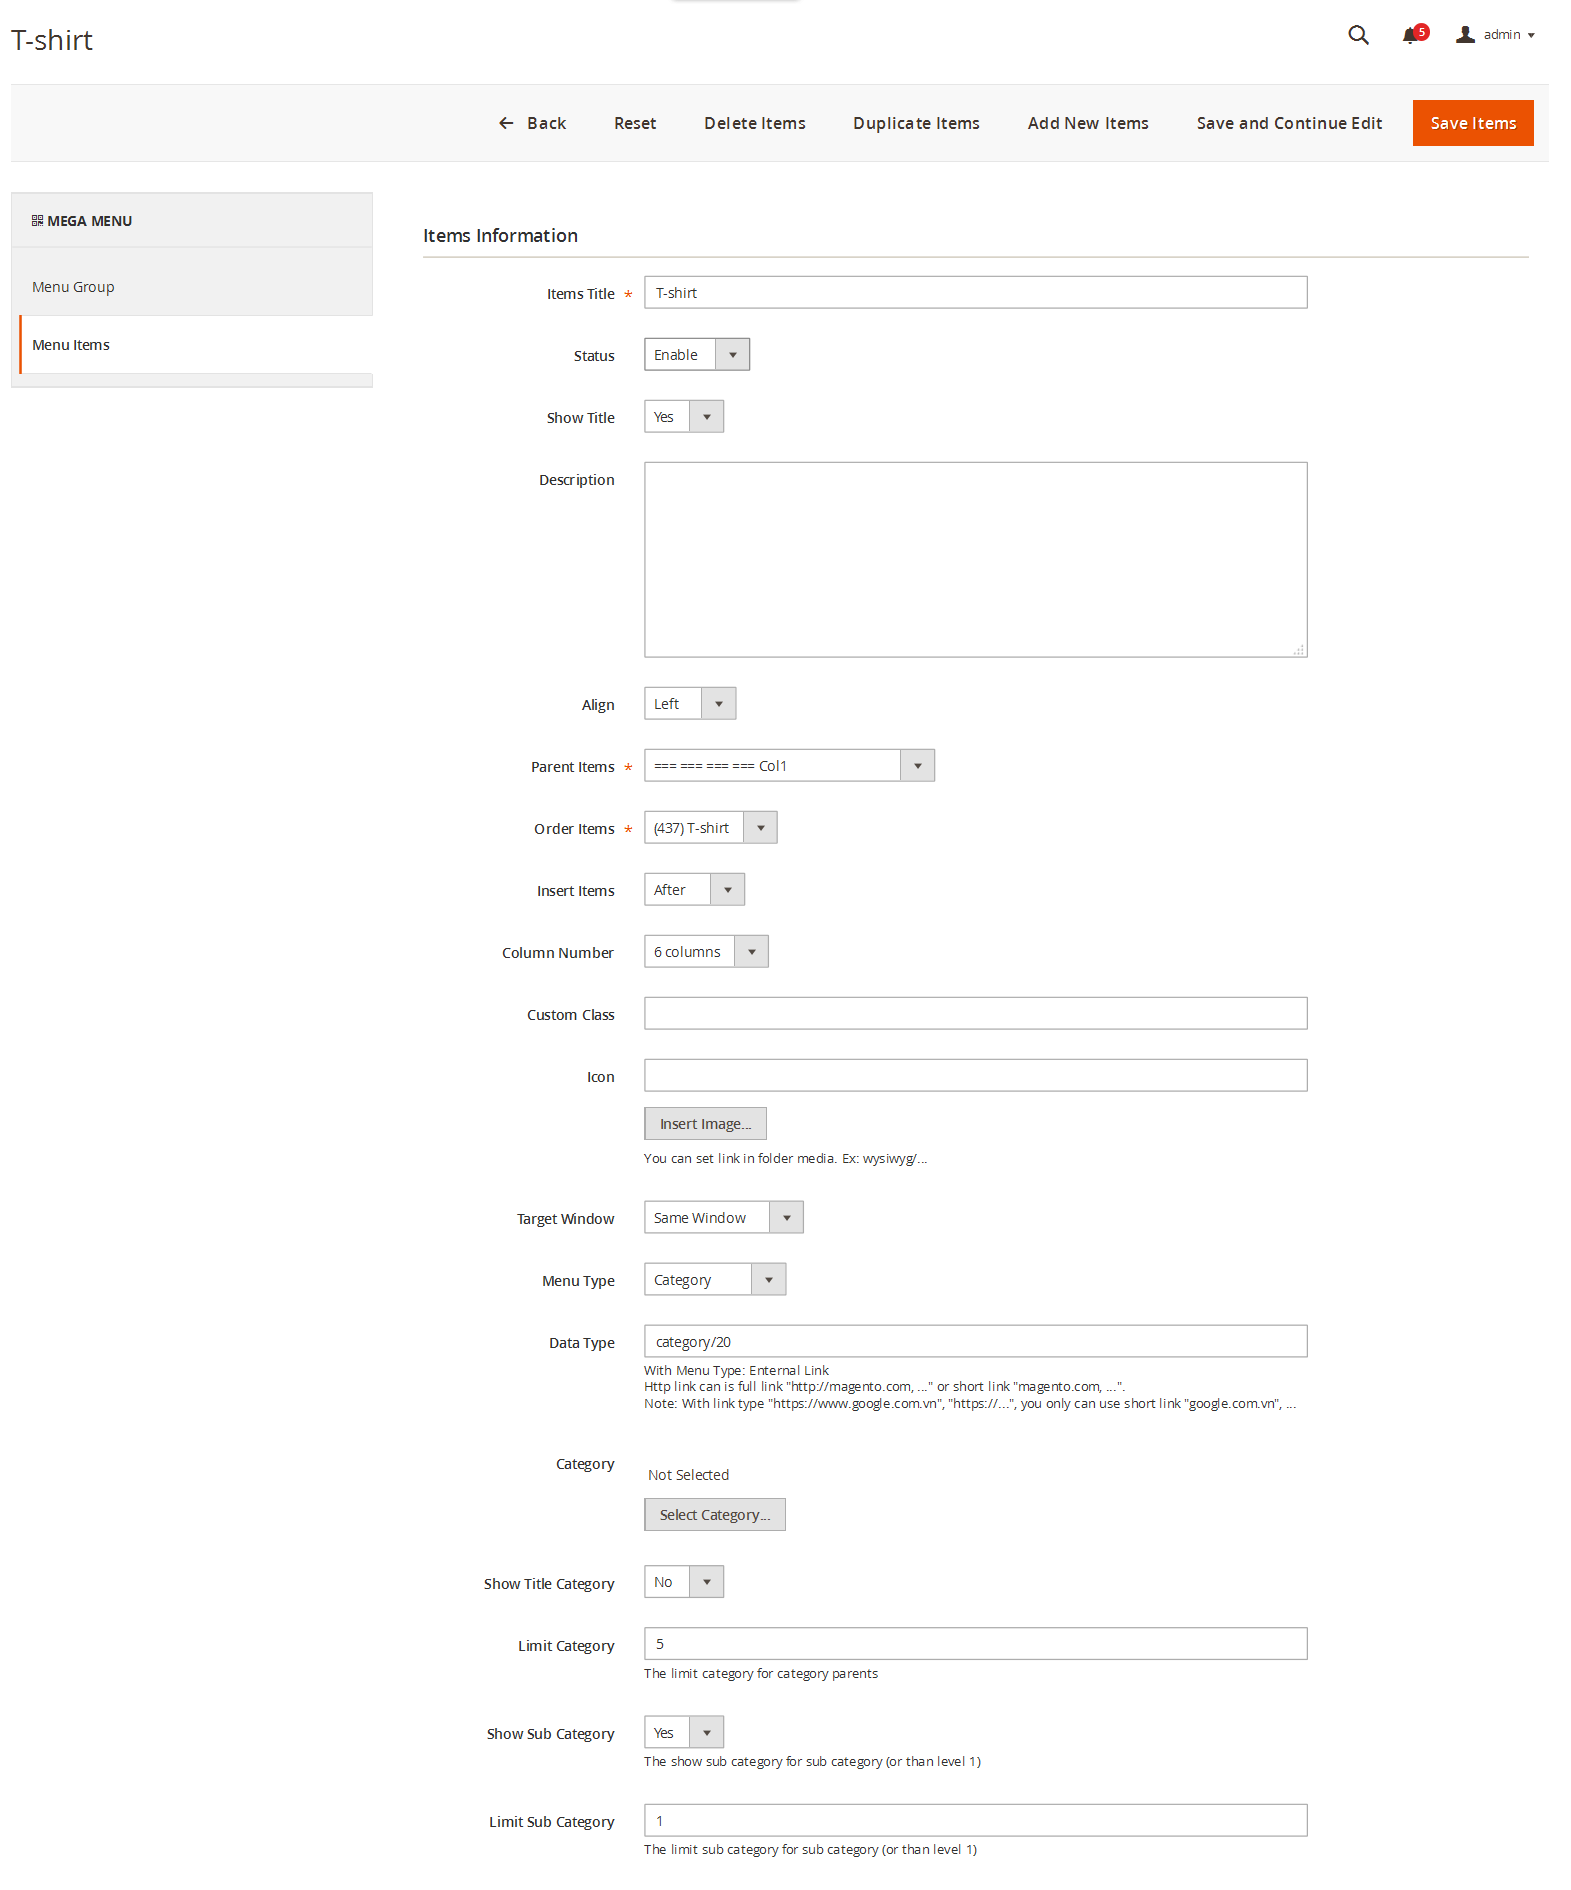The height and width of the screenshot is (1890, 1571).
Task: Change the Column Number dropdown
Action: click(705, 952)
